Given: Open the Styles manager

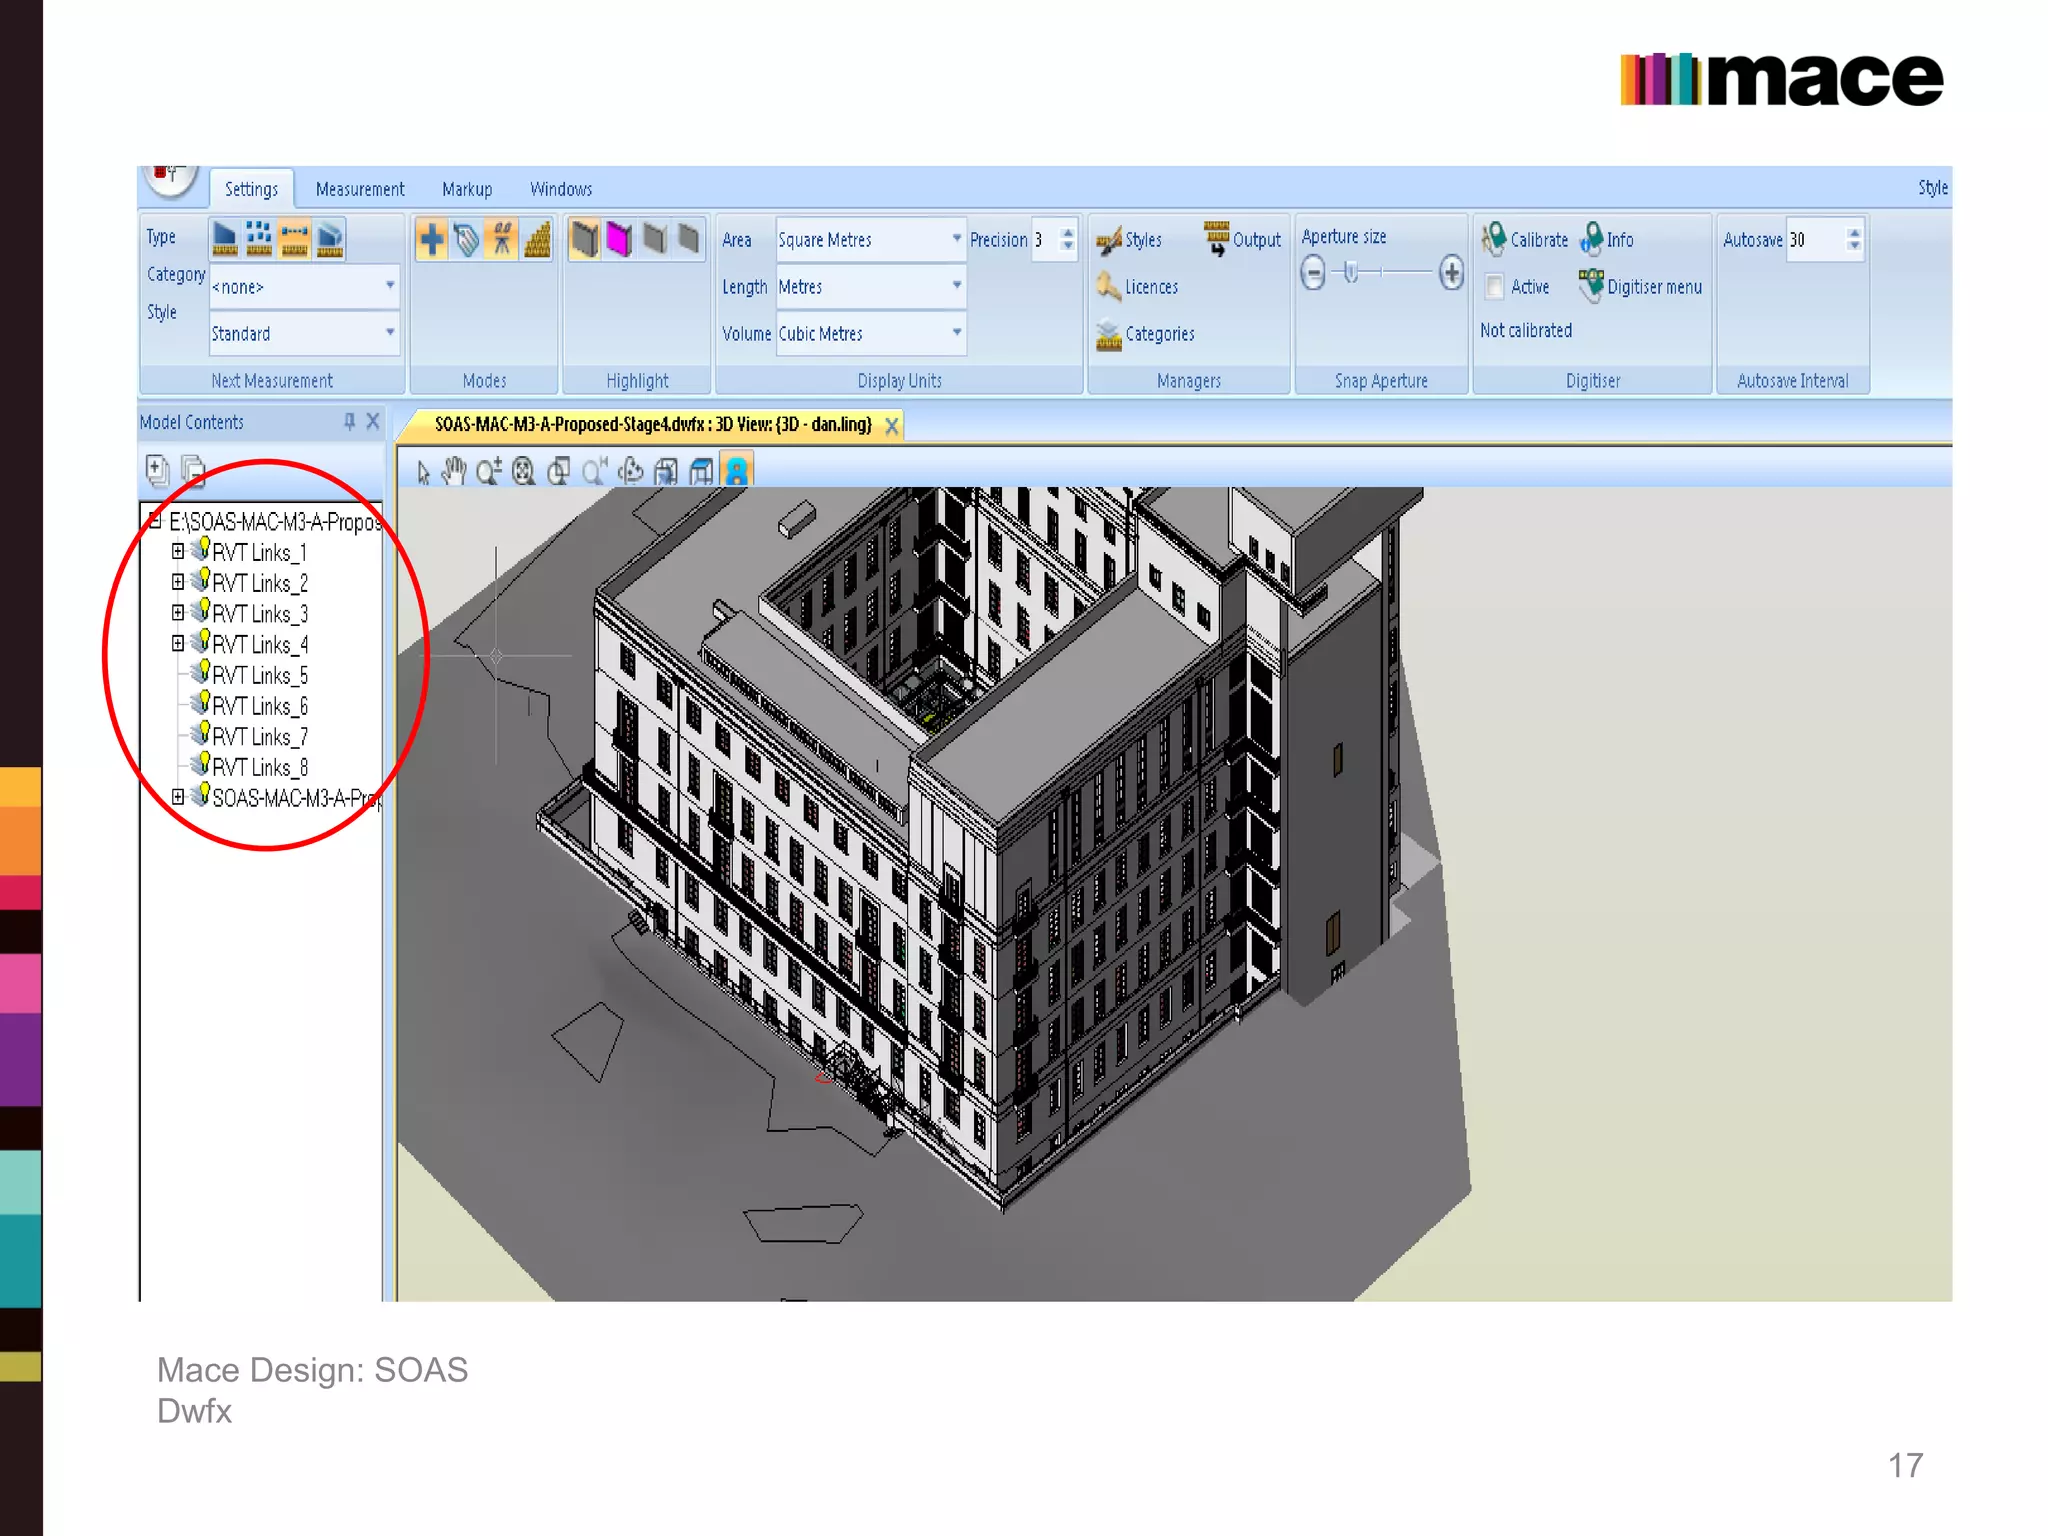Looking at the screenshot, I should pyautogui.click(x=1129, y=240).
